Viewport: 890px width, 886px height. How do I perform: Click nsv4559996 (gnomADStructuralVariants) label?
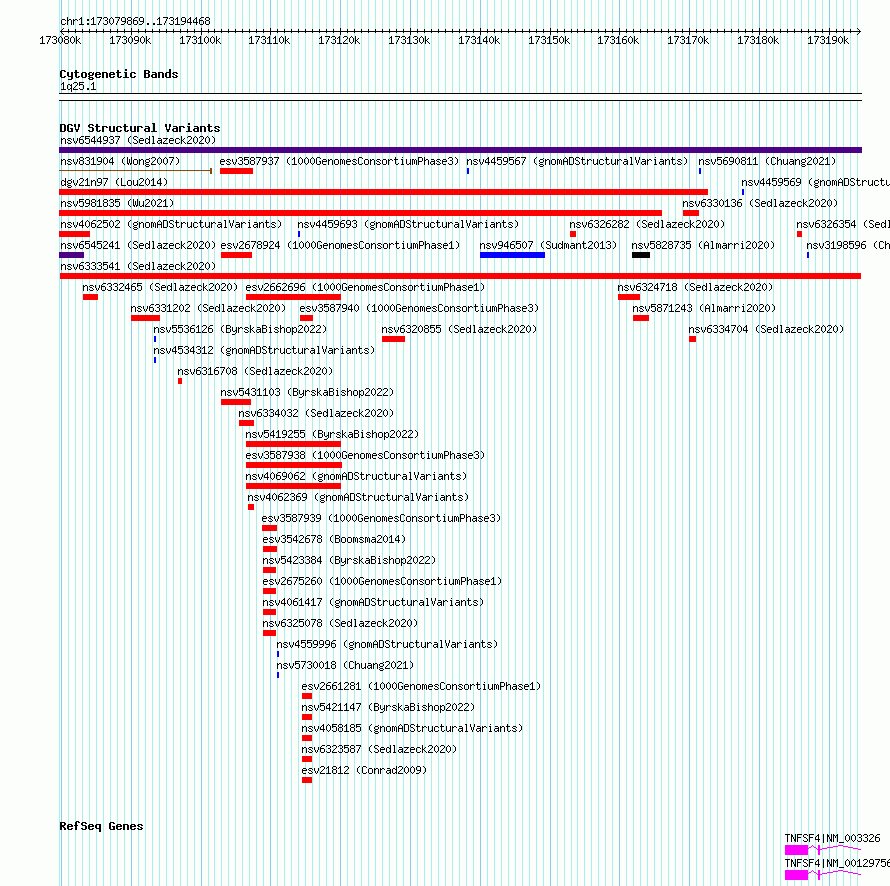click(x=387, y=644)
